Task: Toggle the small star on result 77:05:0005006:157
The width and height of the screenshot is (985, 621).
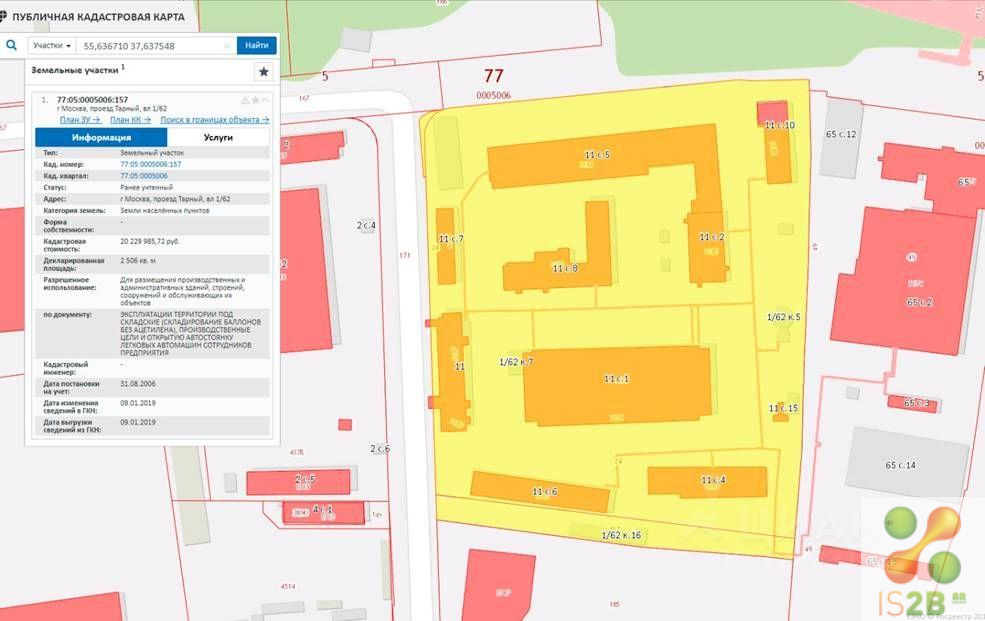Action: [255, 100]
